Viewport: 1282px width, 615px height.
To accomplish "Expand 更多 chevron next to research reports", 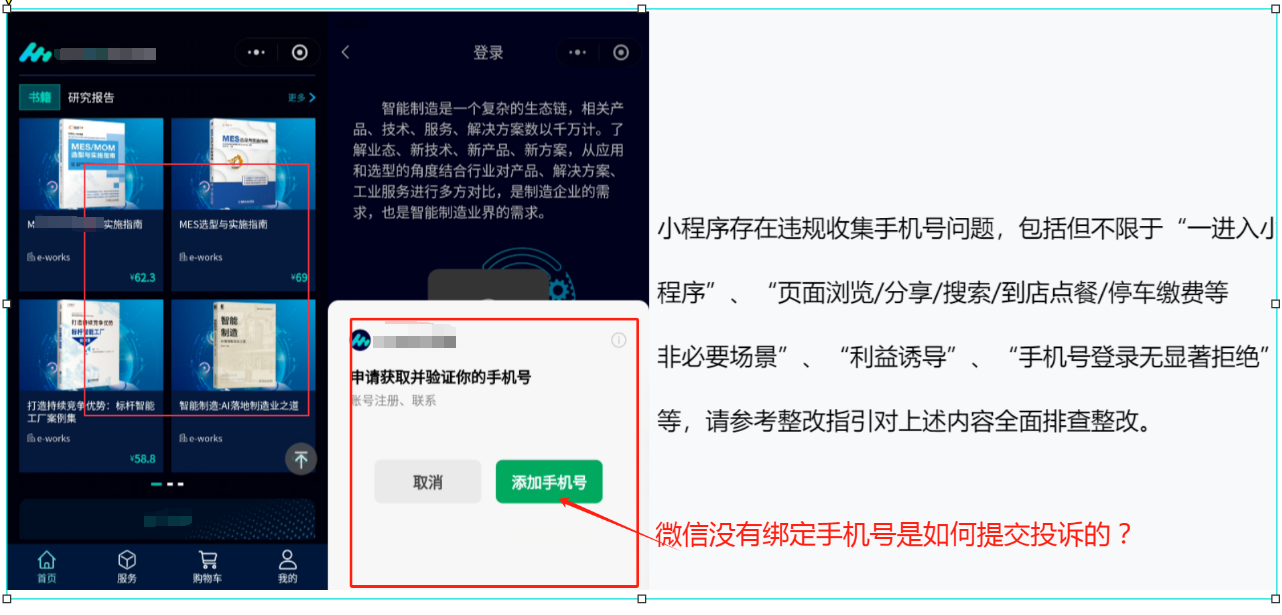I will (x=302, y=97).
